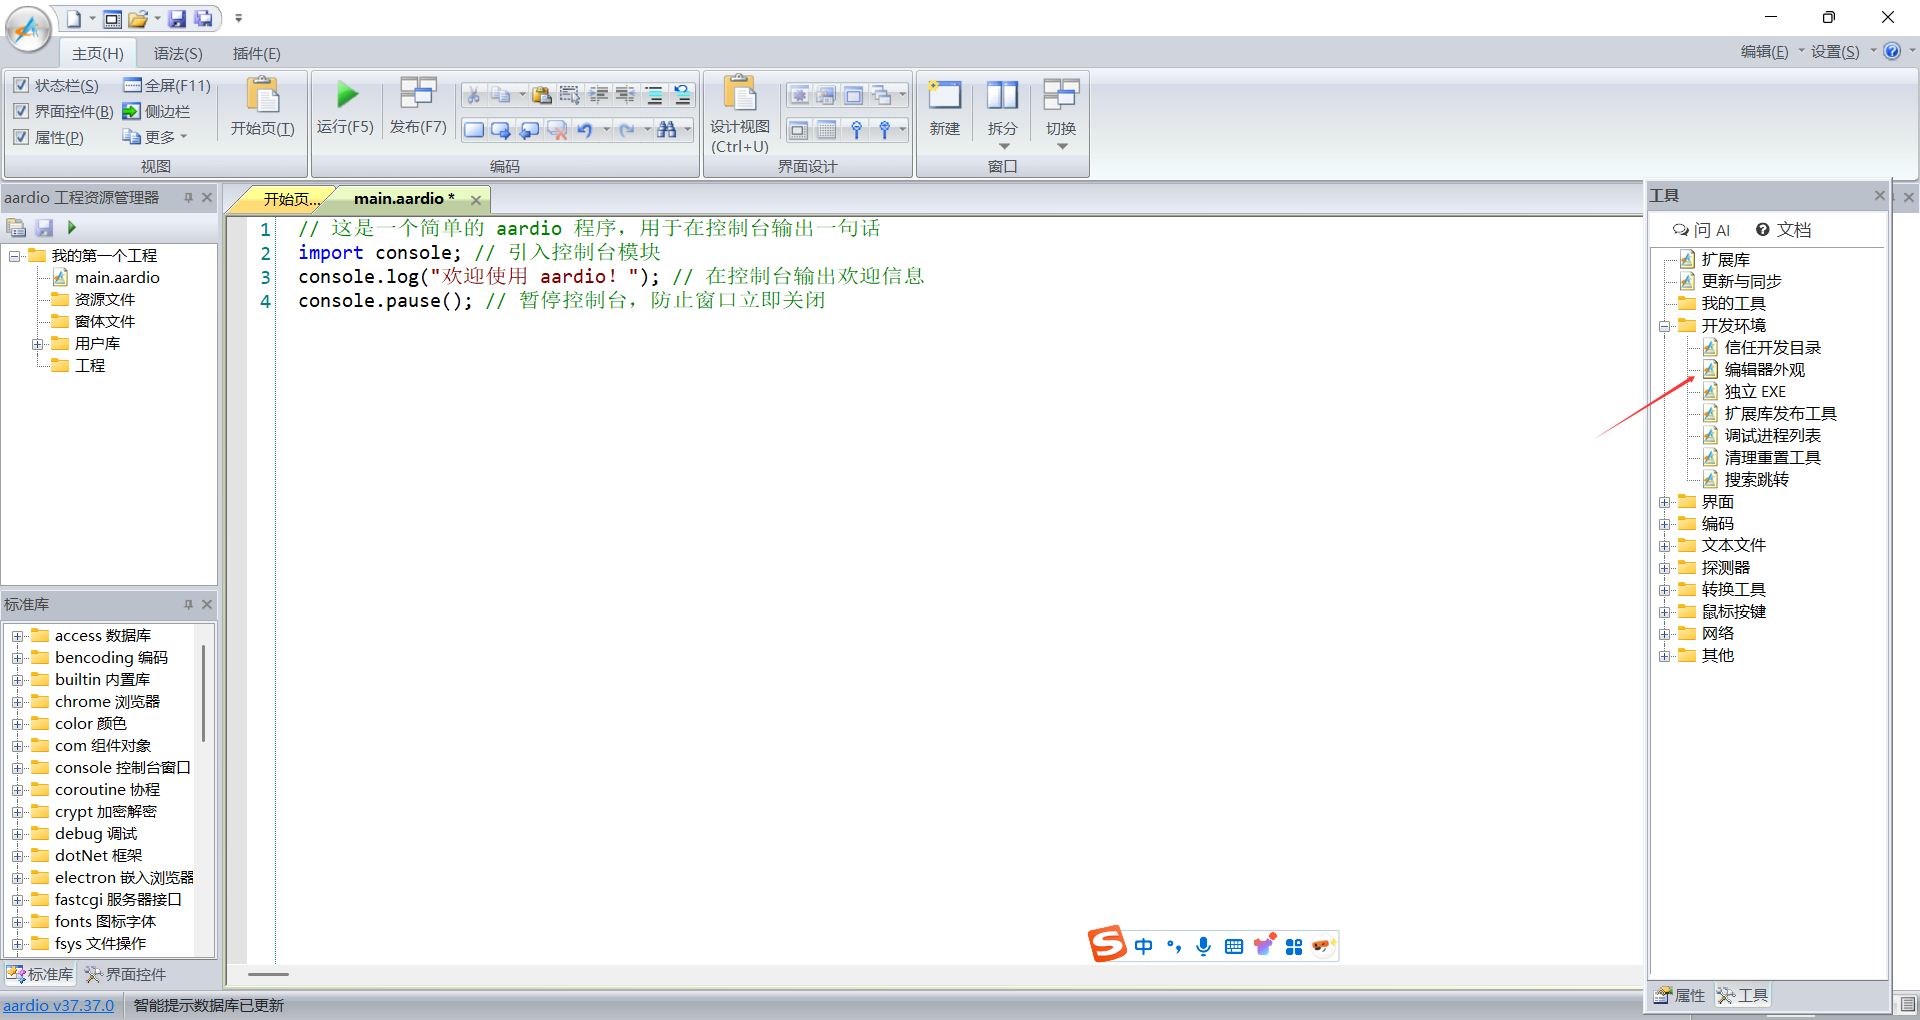Screen dimensions: 1920x1020
Task: Click the Sogou input method microphone icon
Action: point(1204,946)
